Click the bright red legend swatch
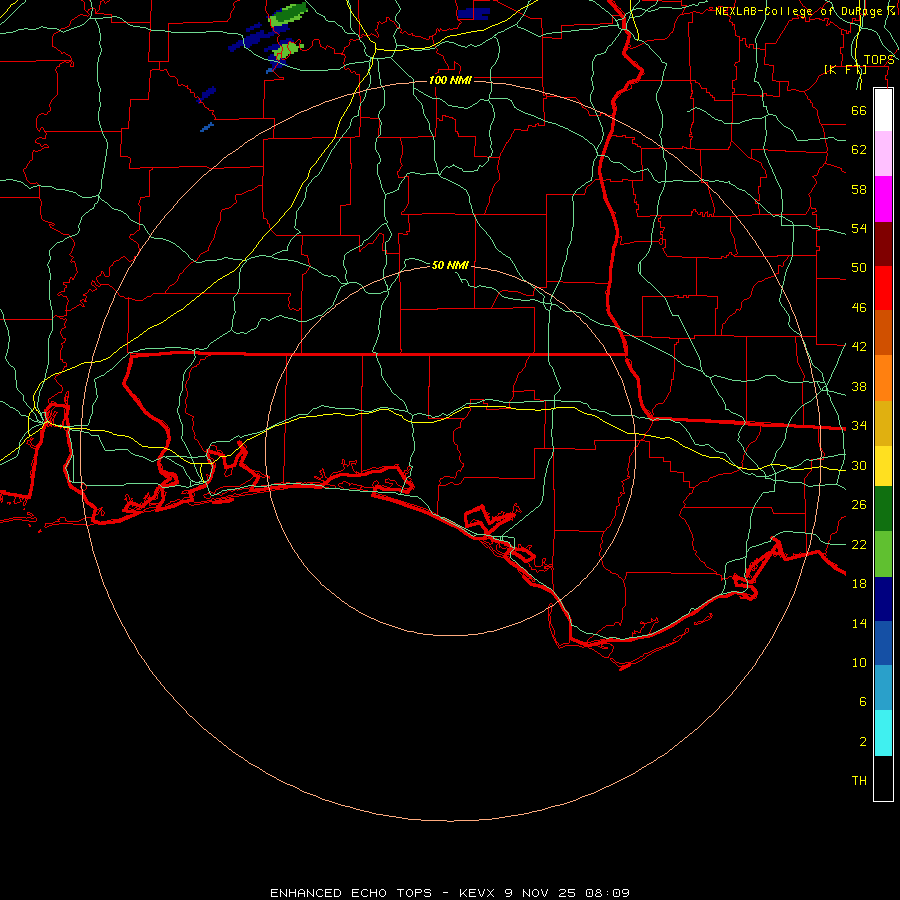 coord(883,288)
